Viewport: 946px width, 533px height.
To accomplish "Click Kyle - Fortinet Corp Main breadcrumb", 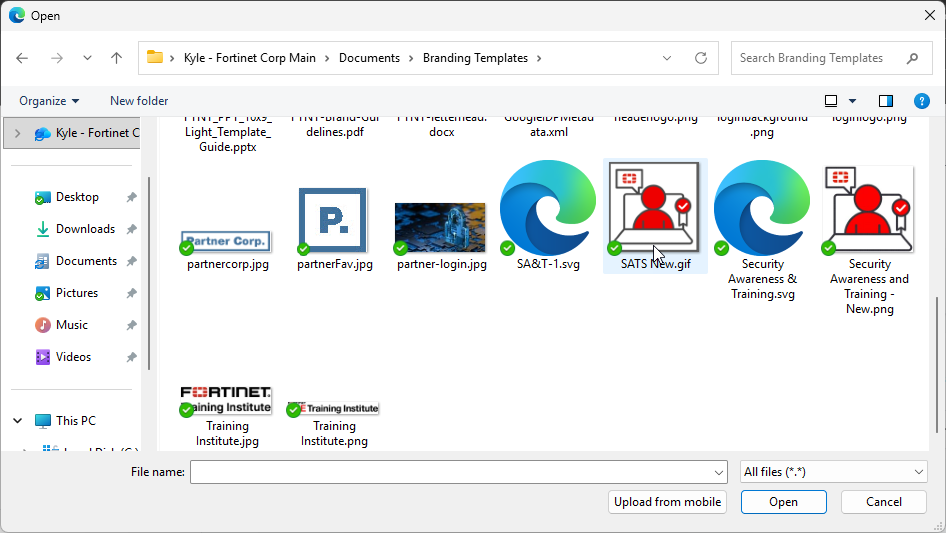I will 250,58.
